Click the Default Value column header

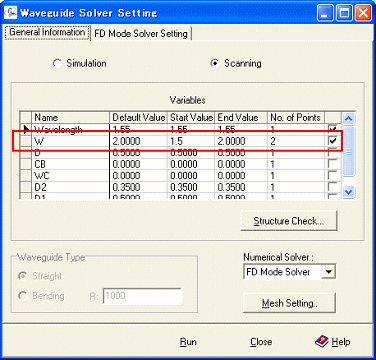click(138, 118)
